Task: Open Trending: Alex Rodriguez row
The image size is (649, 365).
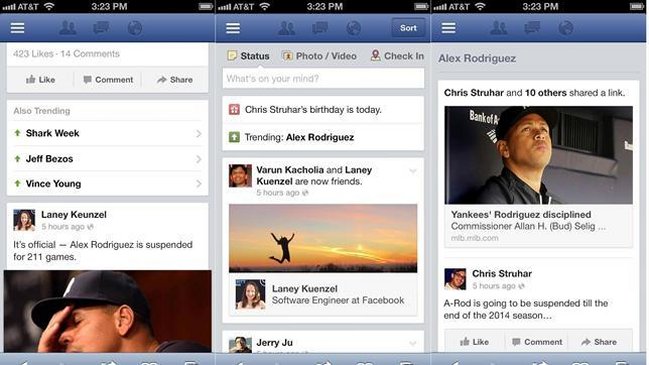Action: point(323,137)
